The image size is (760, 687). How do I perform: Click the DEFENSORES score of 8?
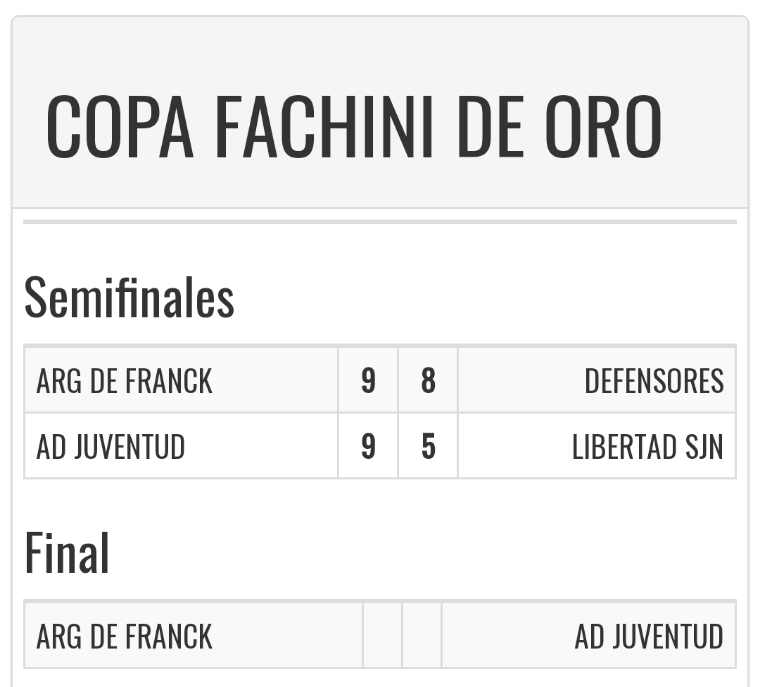[428, 381]
